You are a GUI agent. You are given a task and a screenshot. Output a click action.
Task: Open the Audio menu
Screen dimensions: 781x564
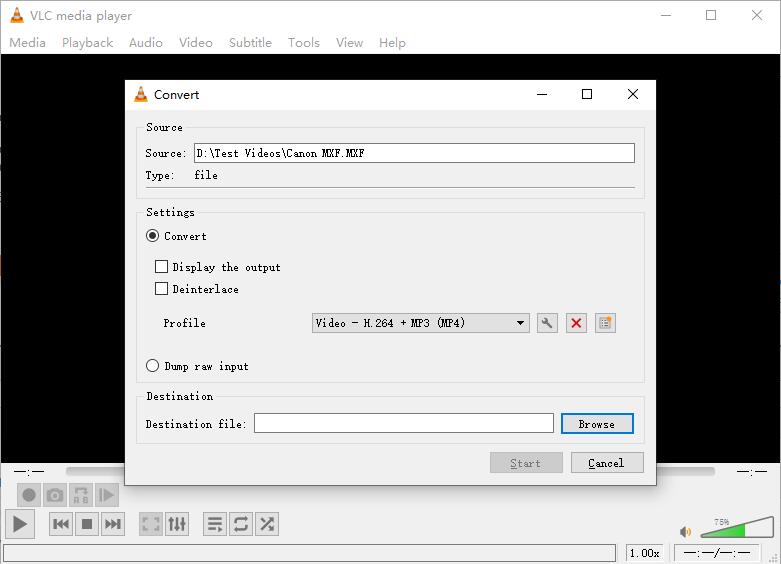(x=146, y=43)
